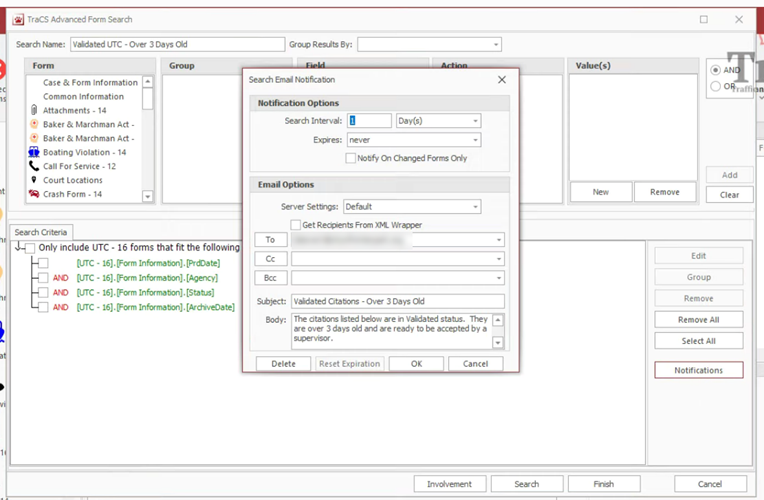Cancel the Advanced Form Search window
This screenshot has width=764, height=500.
(710, 484)
